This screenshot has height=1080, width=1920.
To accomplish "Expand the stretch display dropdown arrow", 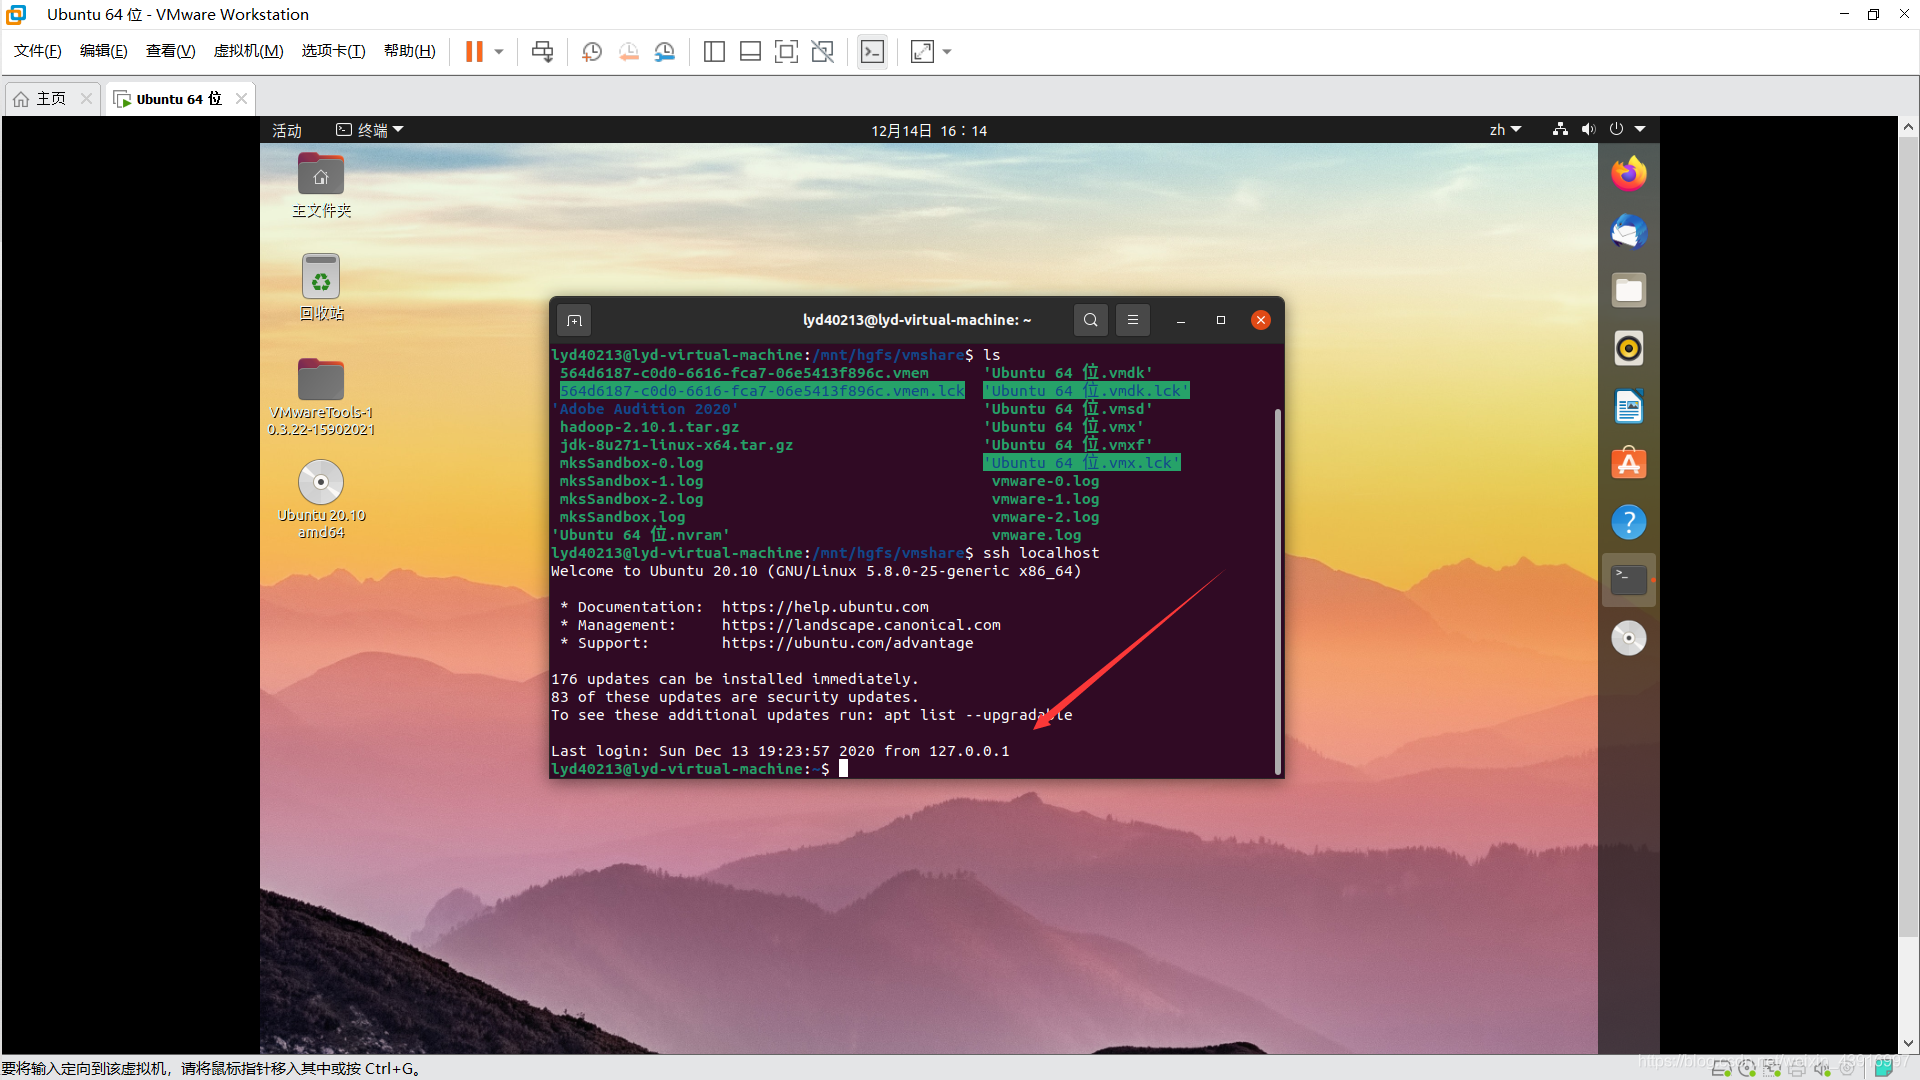I will (947, 52).
